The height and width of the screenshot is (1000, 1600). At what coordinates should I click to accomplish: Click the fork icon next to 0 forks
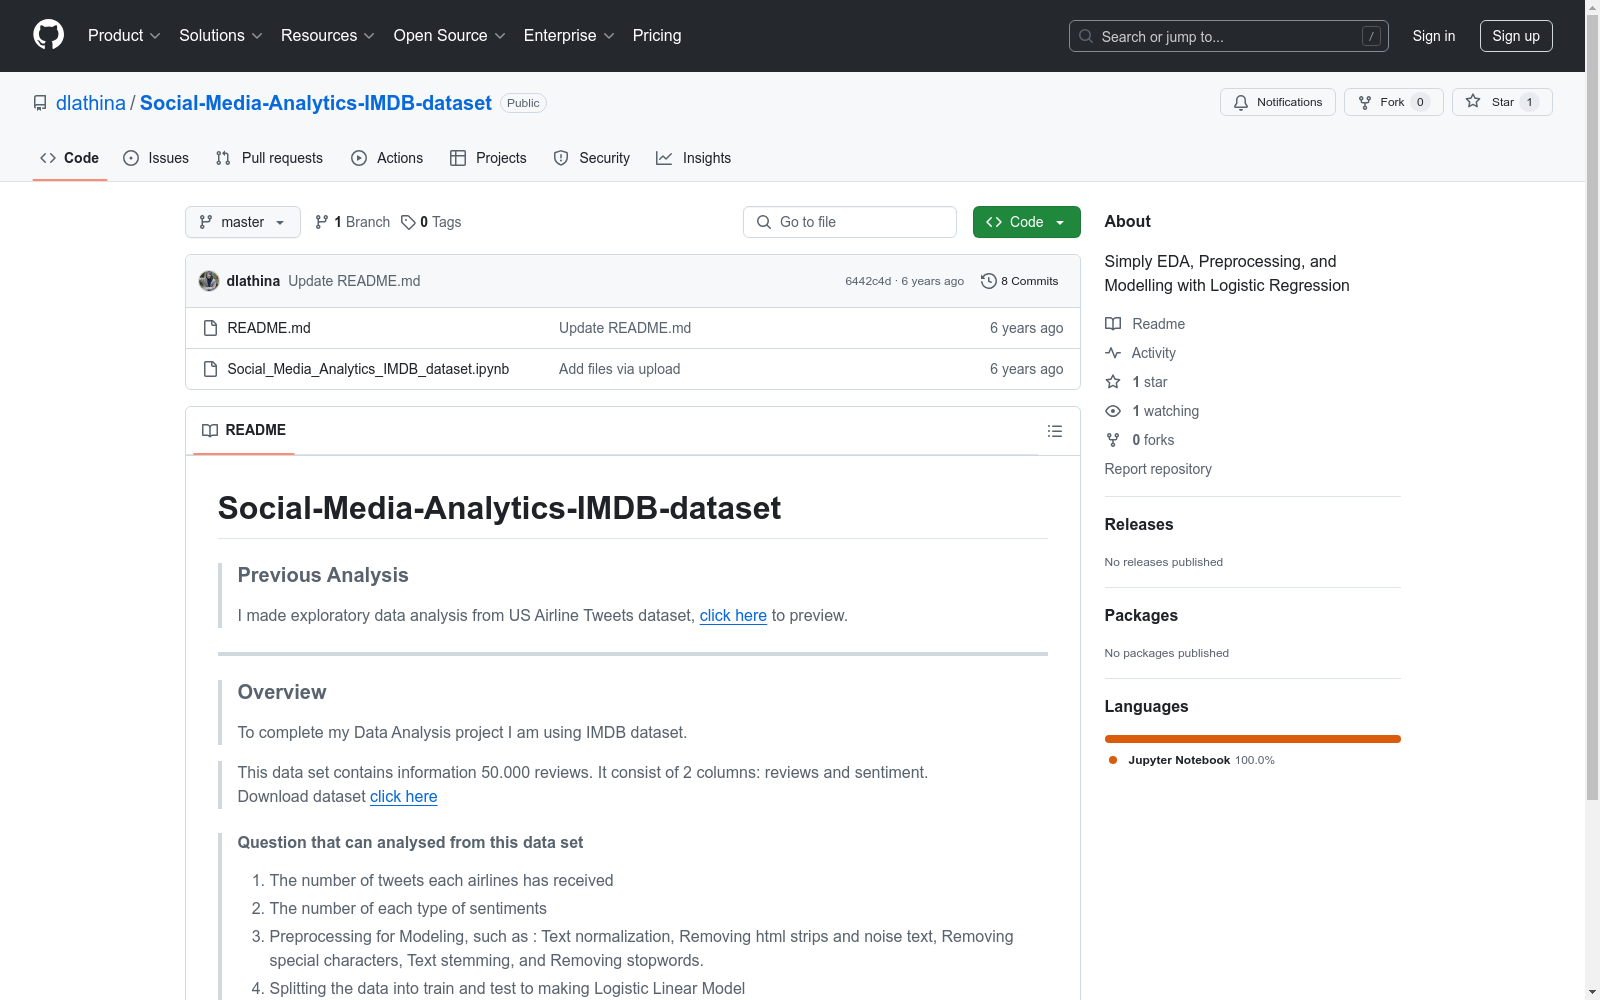click(1113, 440)
